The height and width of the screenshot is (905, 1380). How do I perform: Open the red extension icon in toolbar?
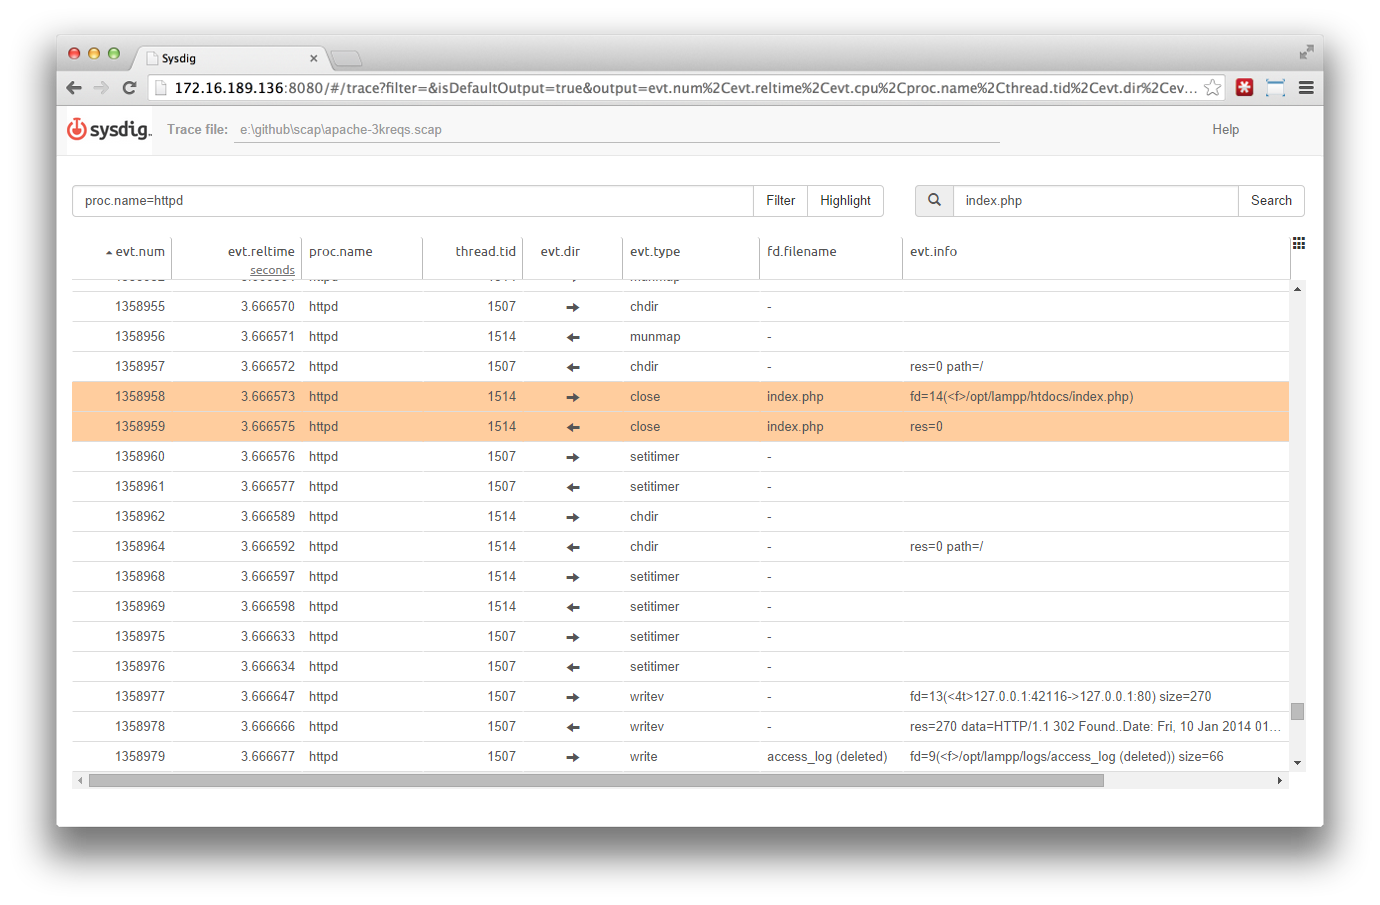(x=1244, y=88)
